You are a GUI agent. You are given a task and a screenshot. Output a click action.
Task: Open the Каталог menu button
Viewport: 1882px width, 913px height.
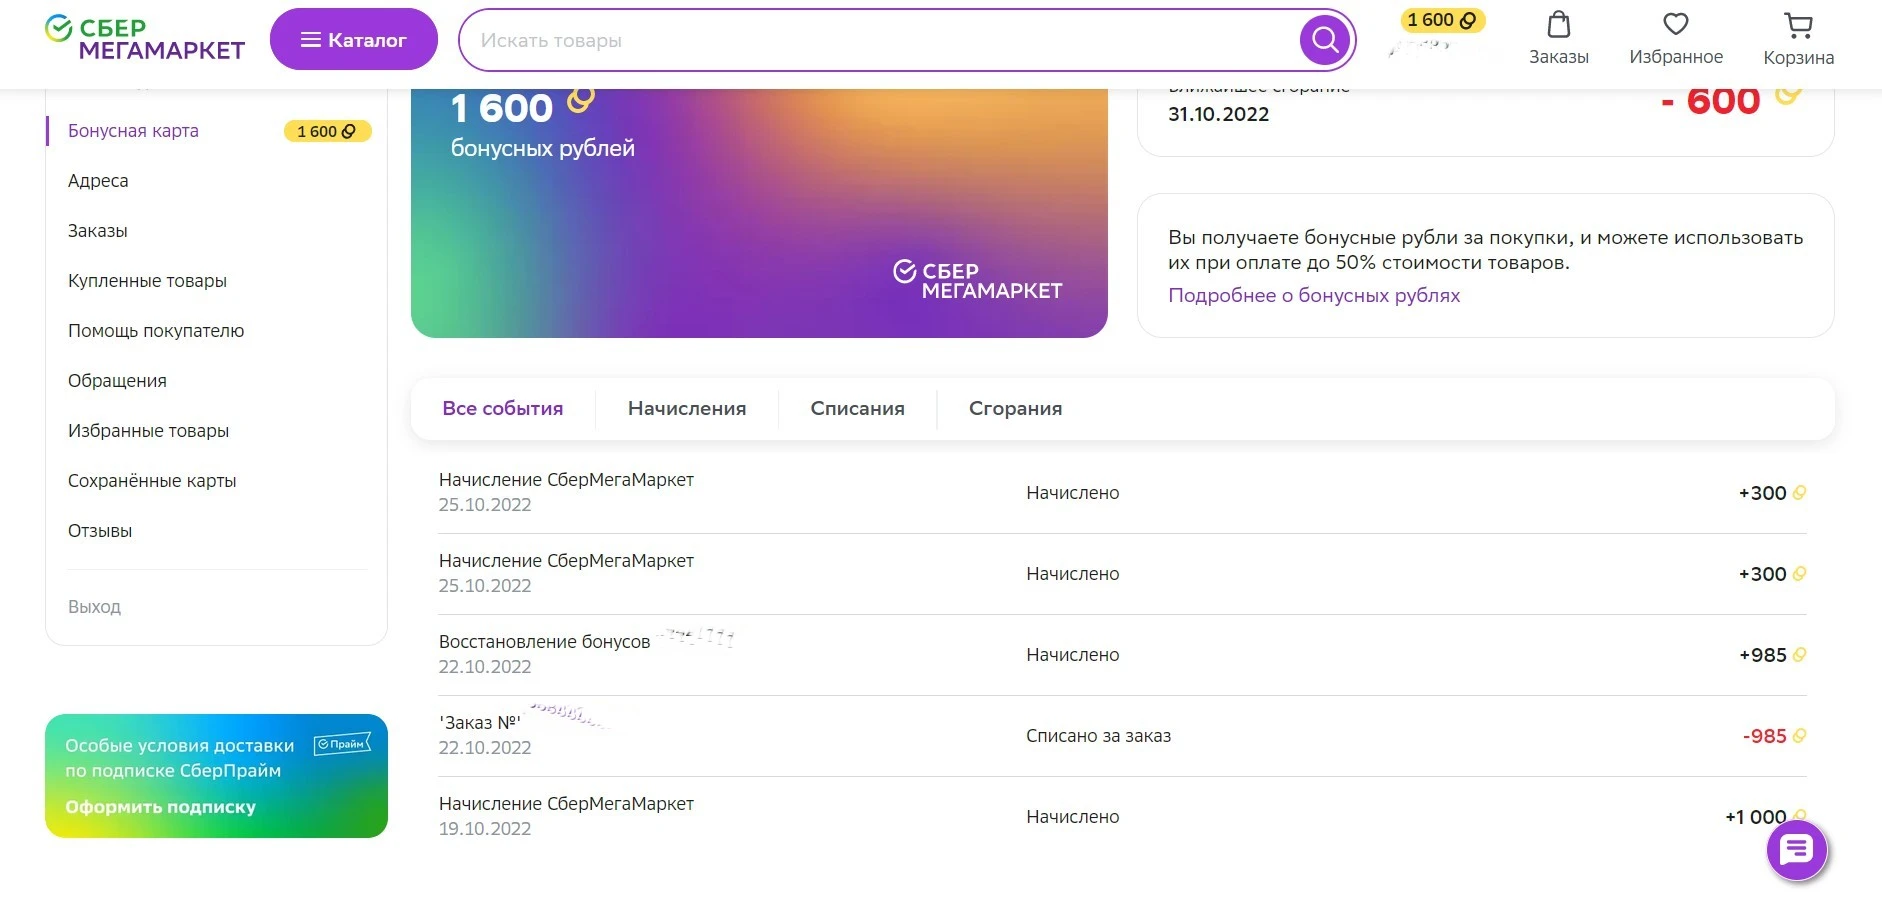coord(354,40)
